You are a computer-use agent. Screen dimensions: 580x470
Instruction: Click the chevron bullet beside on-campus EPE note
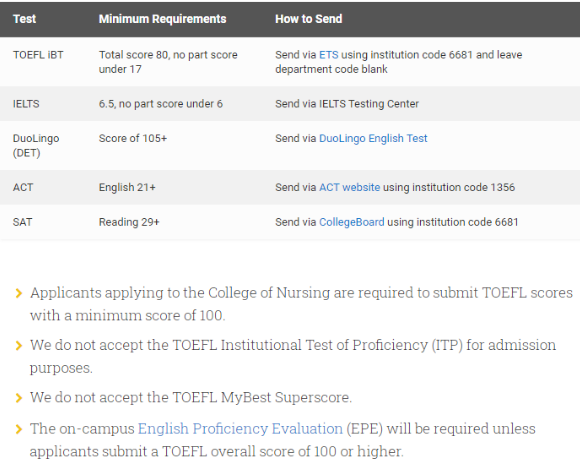tap(18, 429)
